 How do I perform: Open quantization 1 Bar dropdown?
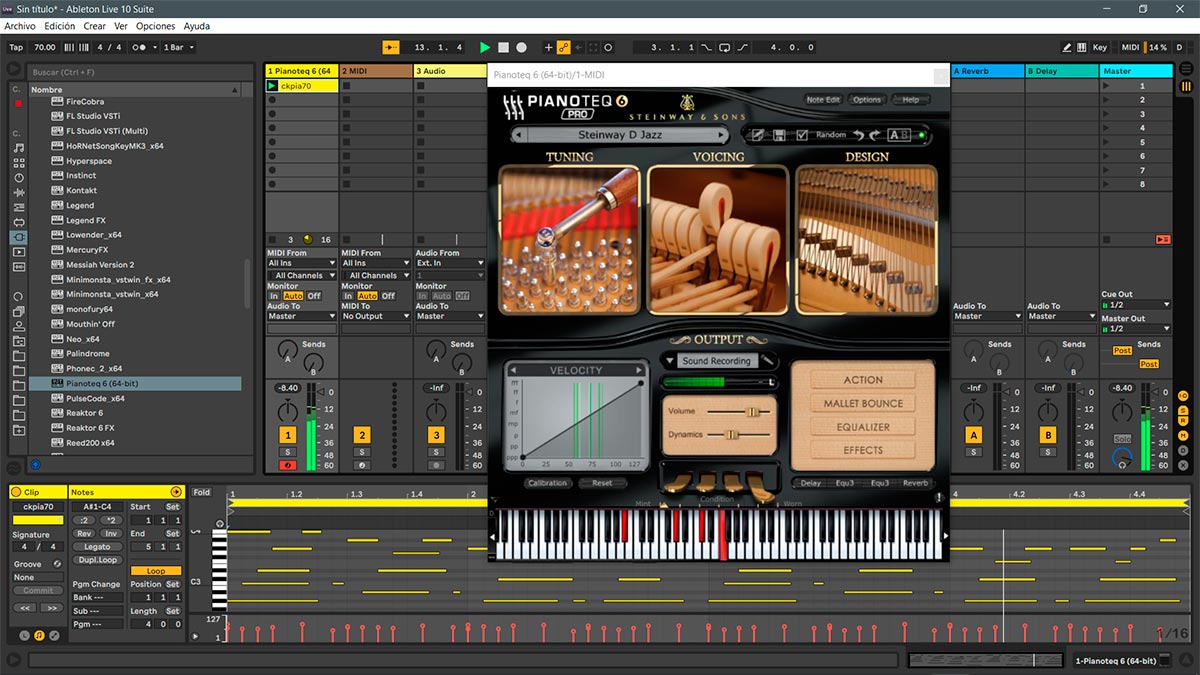pyautogui.click(x=178, y=47)
